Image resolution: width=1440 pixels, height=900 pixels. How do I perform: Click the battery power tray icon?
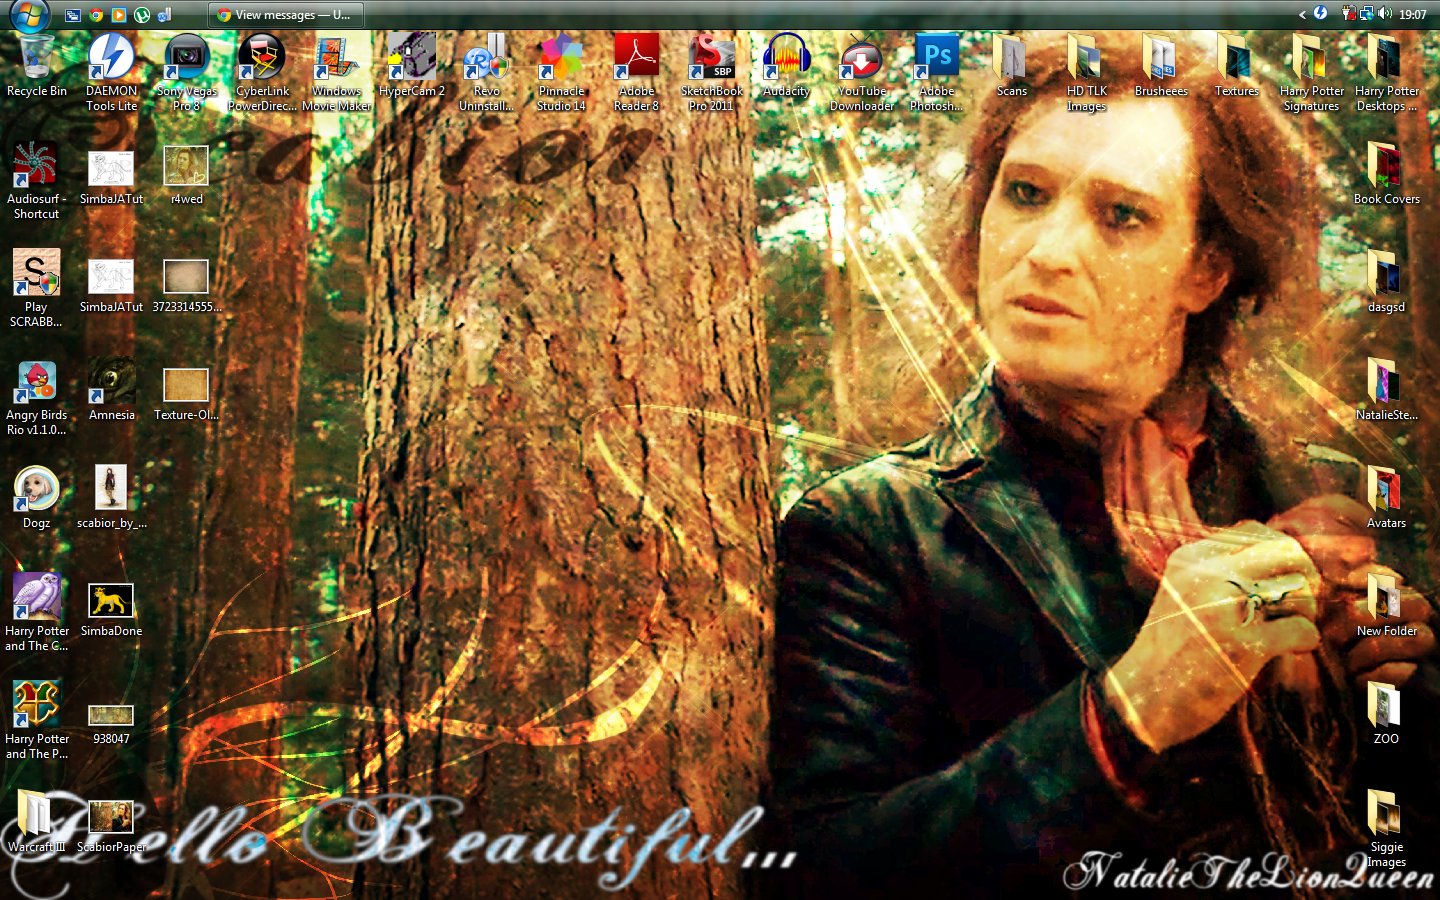coord(1349,14)
